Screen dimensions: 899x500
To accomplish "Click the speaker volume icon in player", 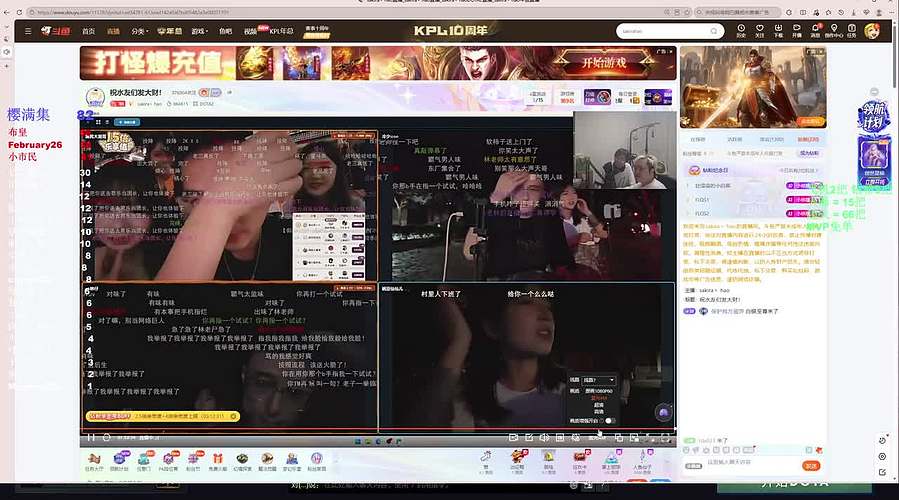I will pos(544,438).
